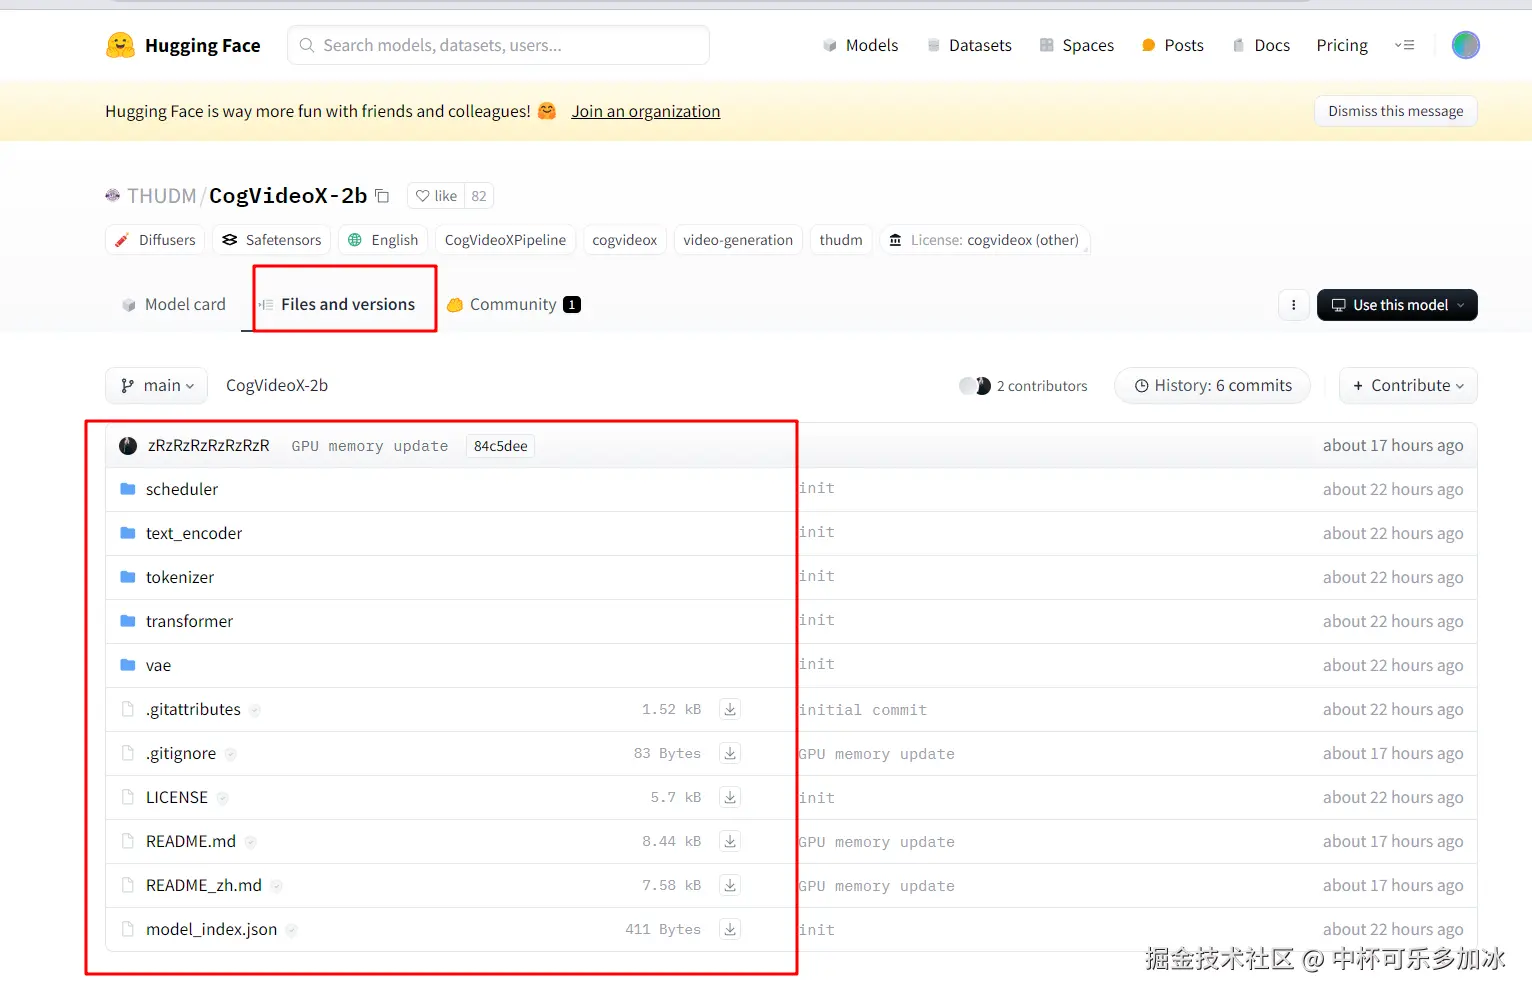
Task: Open Spaces in navigation
Action: [x=1077, y=45]
